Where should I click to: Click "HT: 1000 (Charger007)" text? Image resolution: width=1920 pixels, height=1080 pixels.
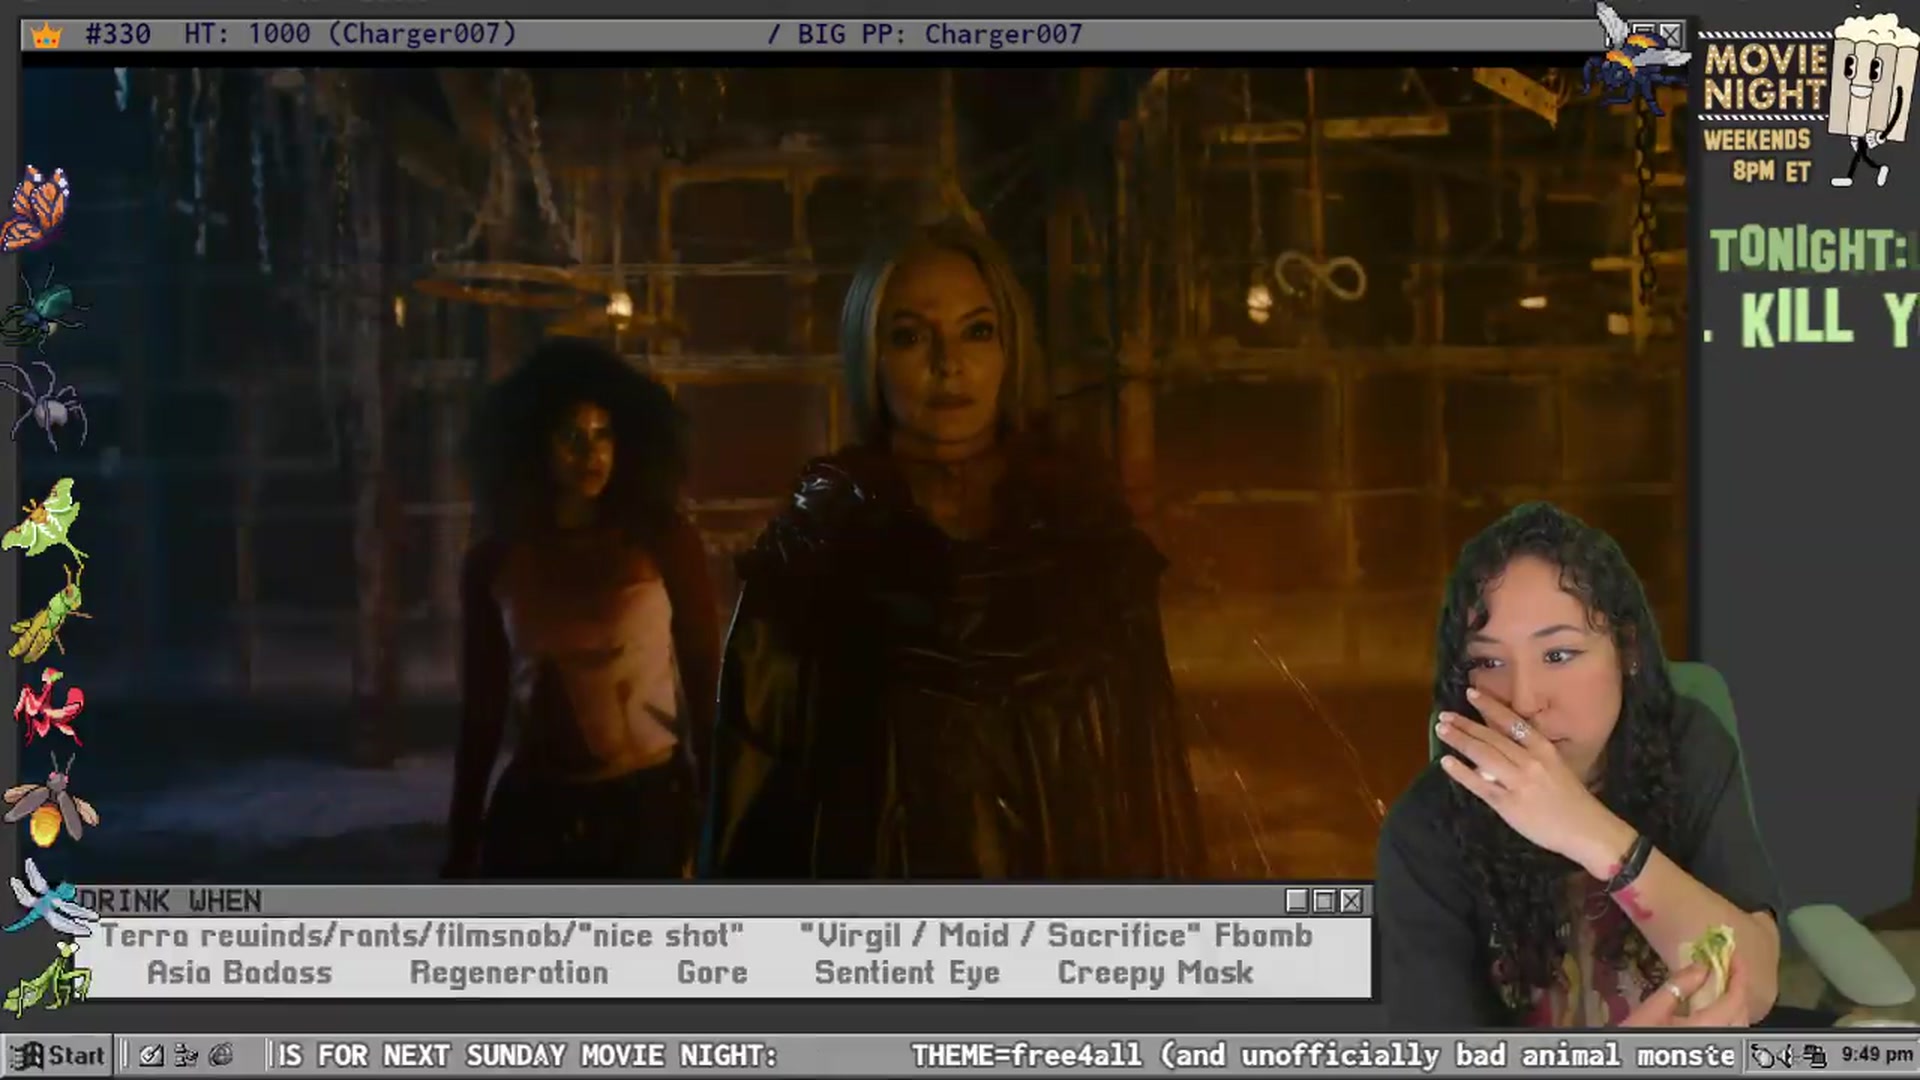[x=350, y=35]
